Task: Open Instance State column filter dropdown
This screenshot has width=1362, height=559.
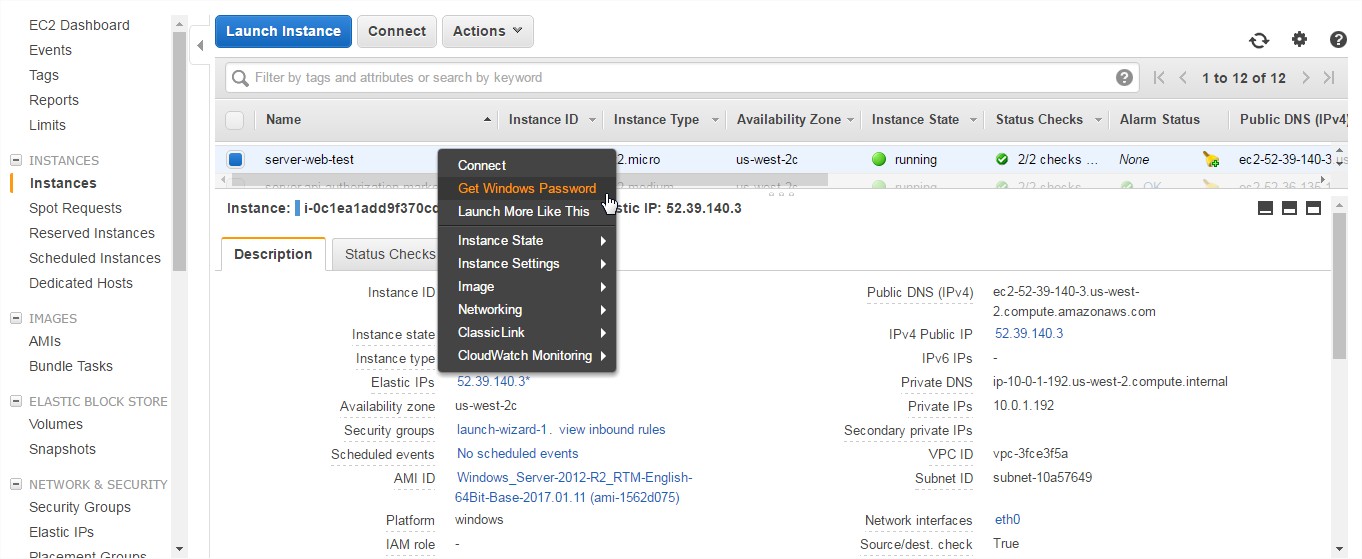Action: tap(972, 120)
